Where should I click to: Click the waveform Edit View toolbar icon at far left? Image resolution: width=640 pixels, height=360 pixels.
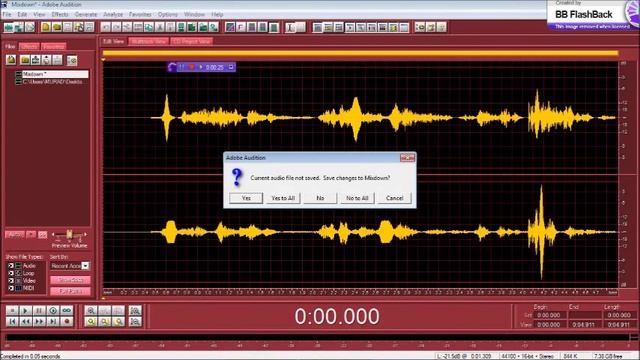9,27
